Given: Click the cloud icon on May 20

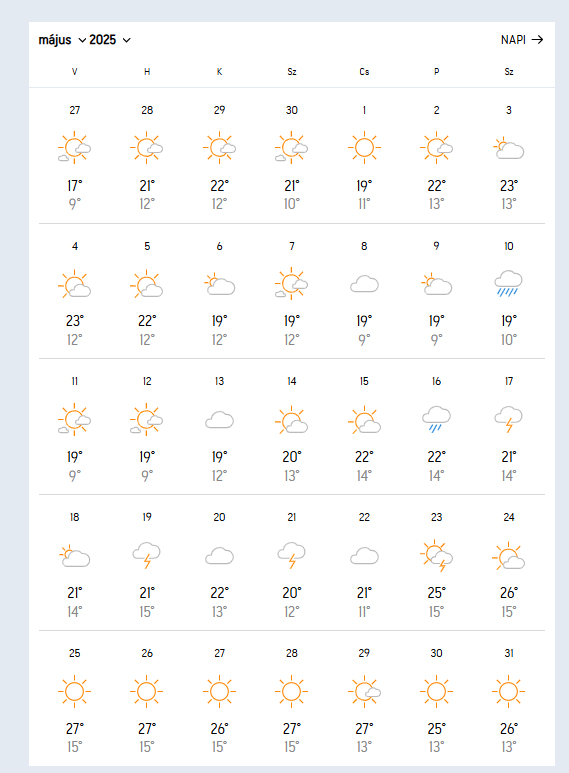Looking at the screenshot, I should click(219, 556).
